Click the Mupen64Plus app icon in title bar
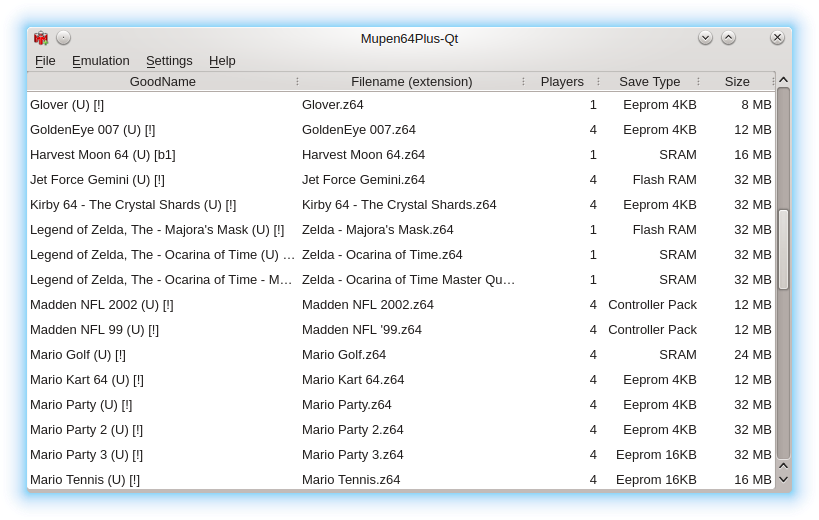Image resolution: width=819 pixels, height=520 pixels. pyautogui.click(x=41, y=38)
